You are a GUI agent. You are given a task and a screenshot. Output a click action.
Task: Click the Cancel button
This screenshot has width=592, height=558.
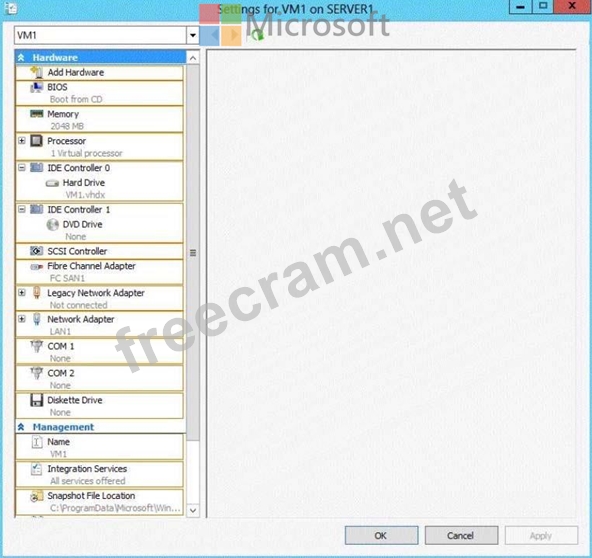click(x=461, y=535)
